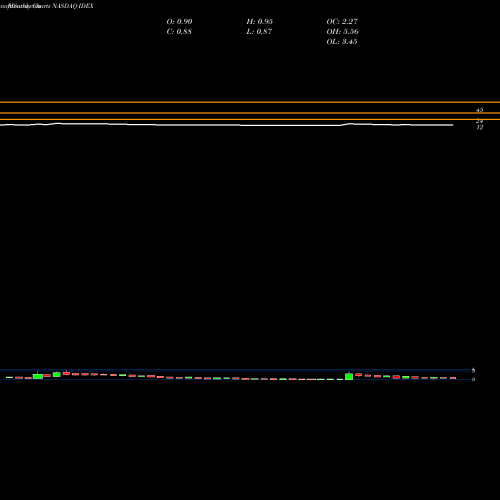500x500 pixels.
Task: Select the OH: 5.56 reading
Action: tap(342, 31)
